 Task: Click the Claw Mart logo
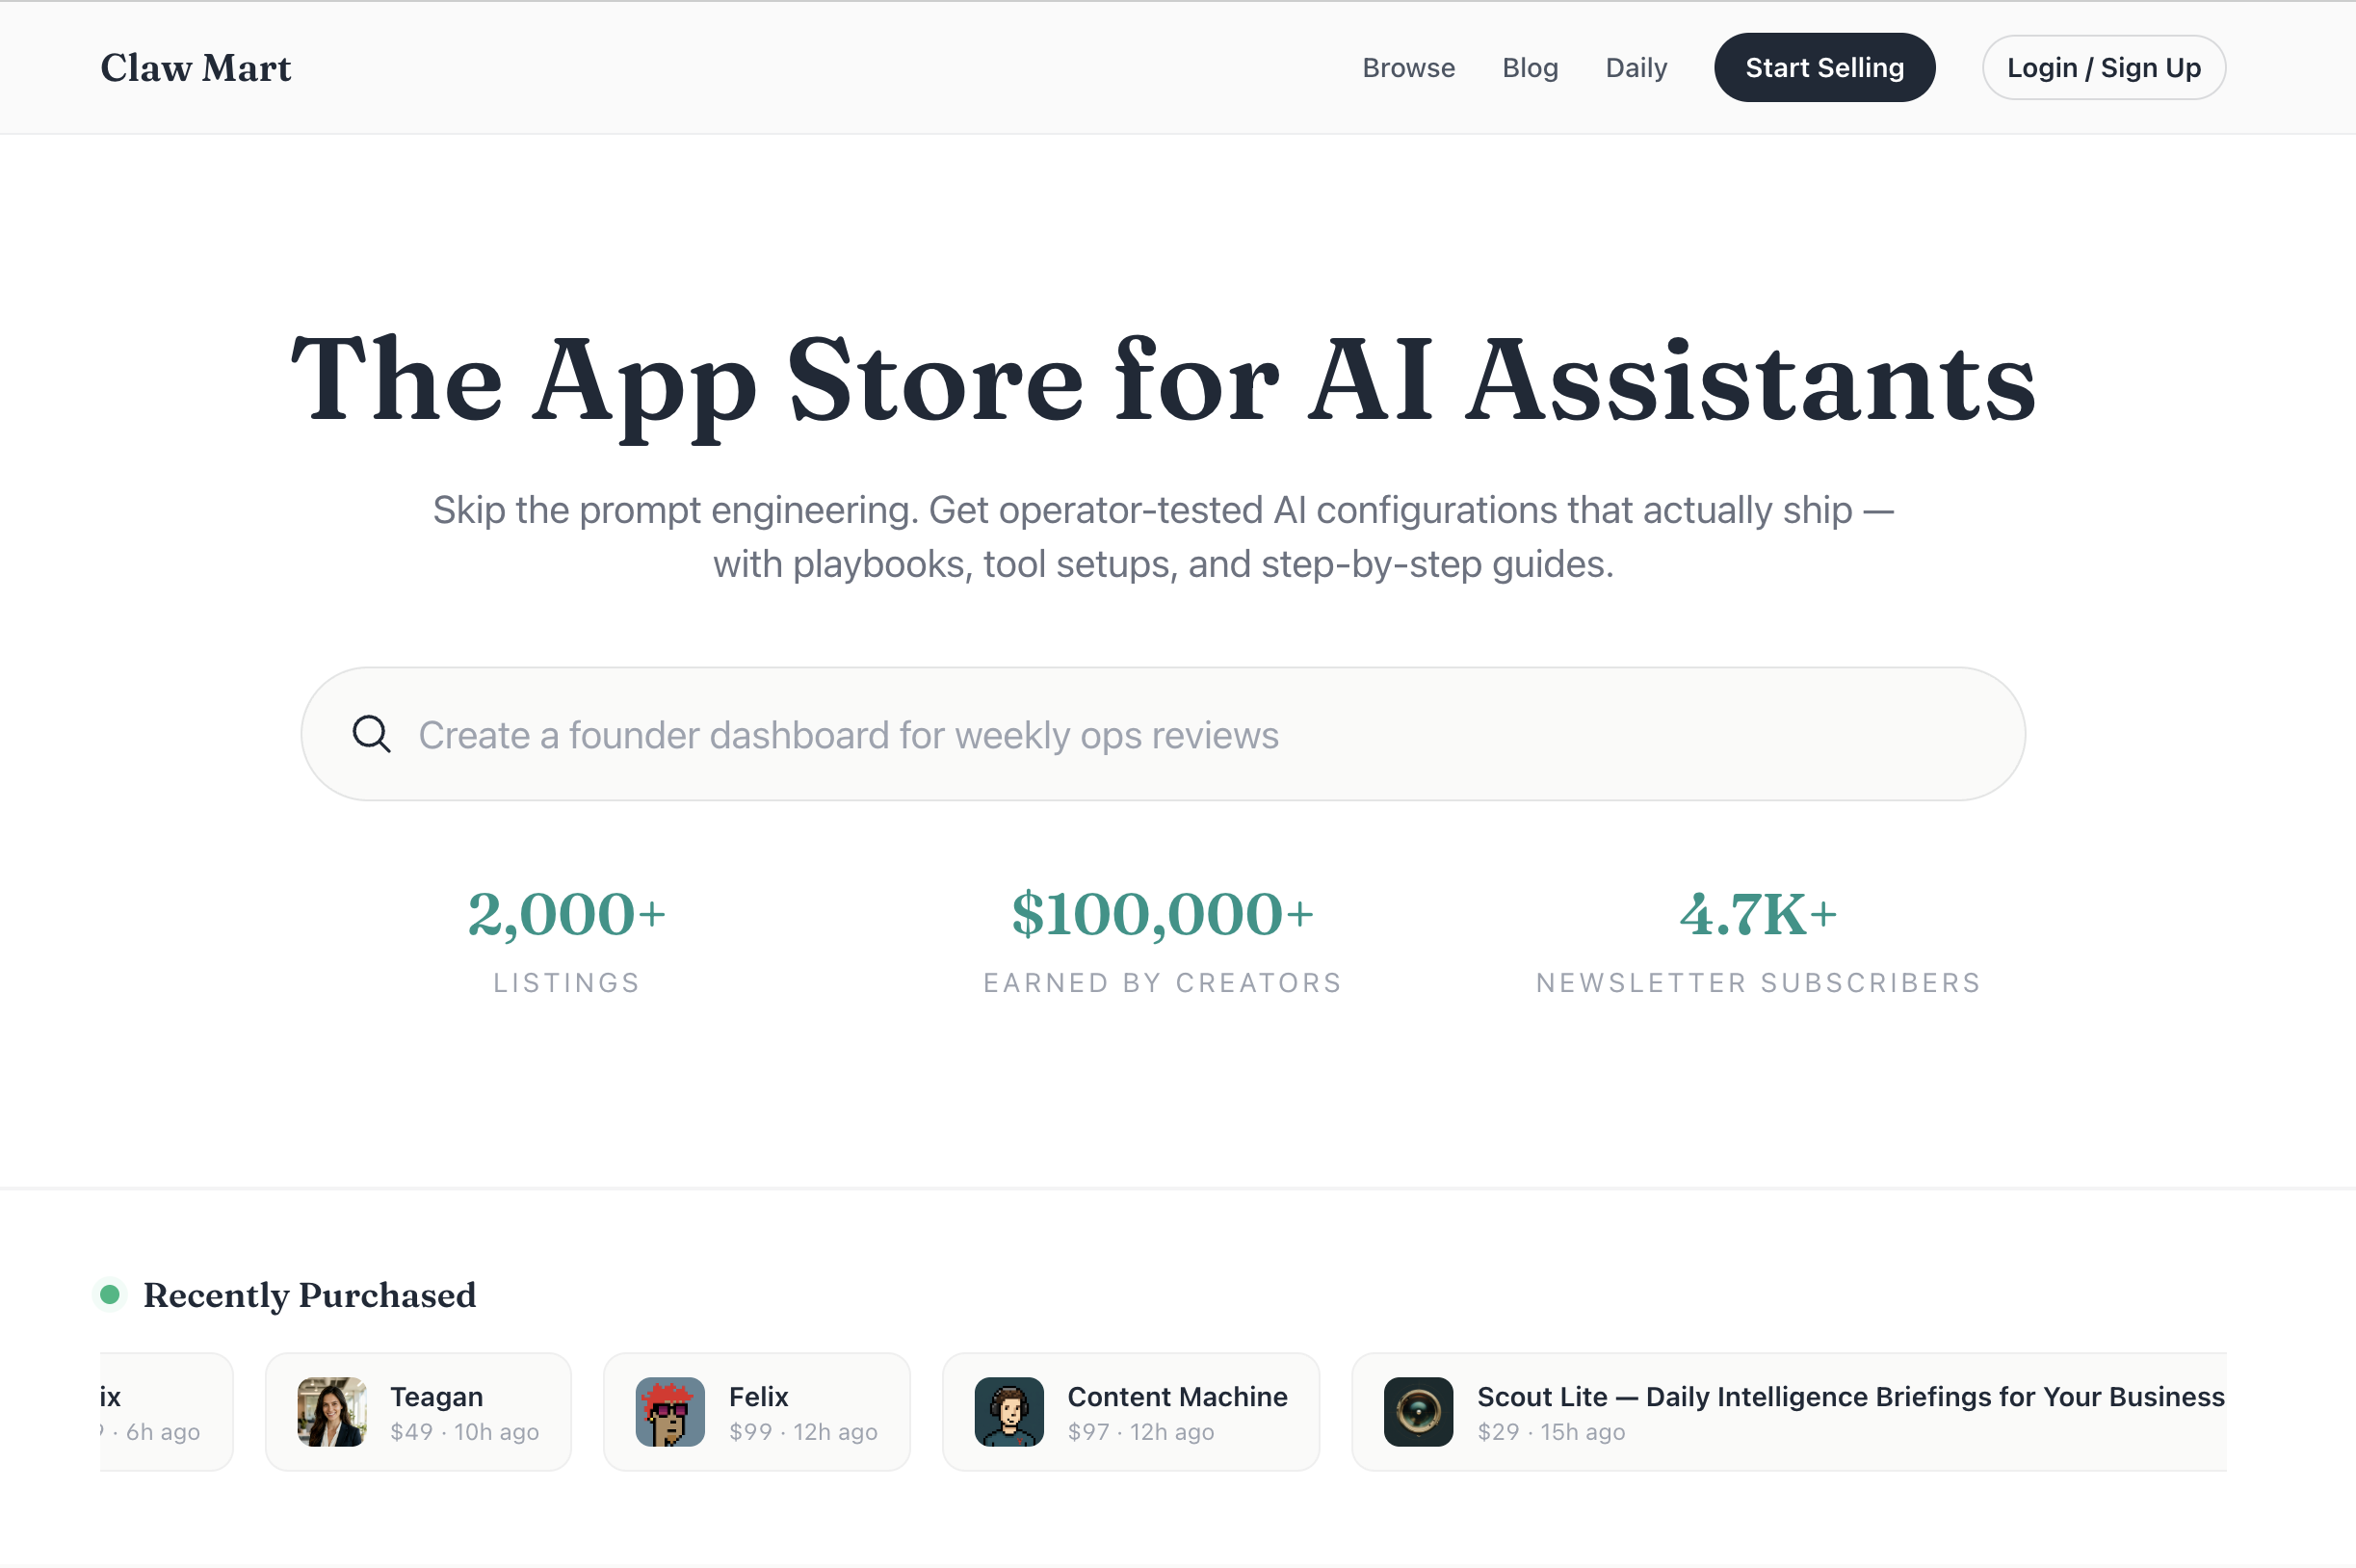(196, 68)
